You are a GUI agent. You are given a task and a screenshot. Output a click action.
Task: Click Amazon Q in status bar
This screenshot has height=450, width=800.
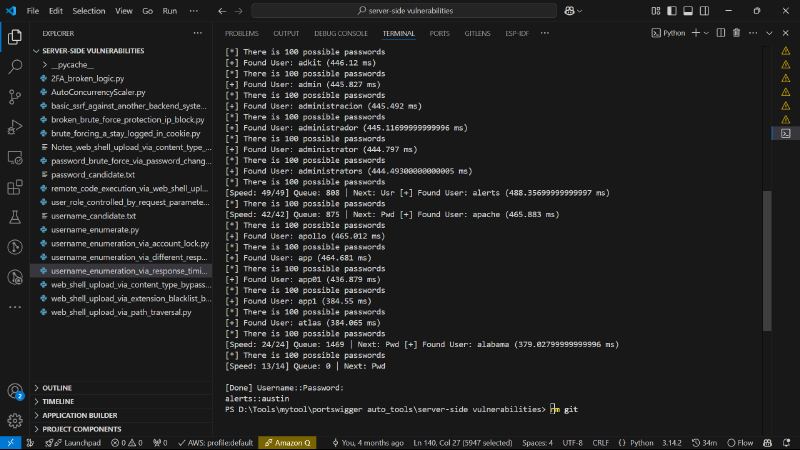pyautogui.click(x=287, y=443)
